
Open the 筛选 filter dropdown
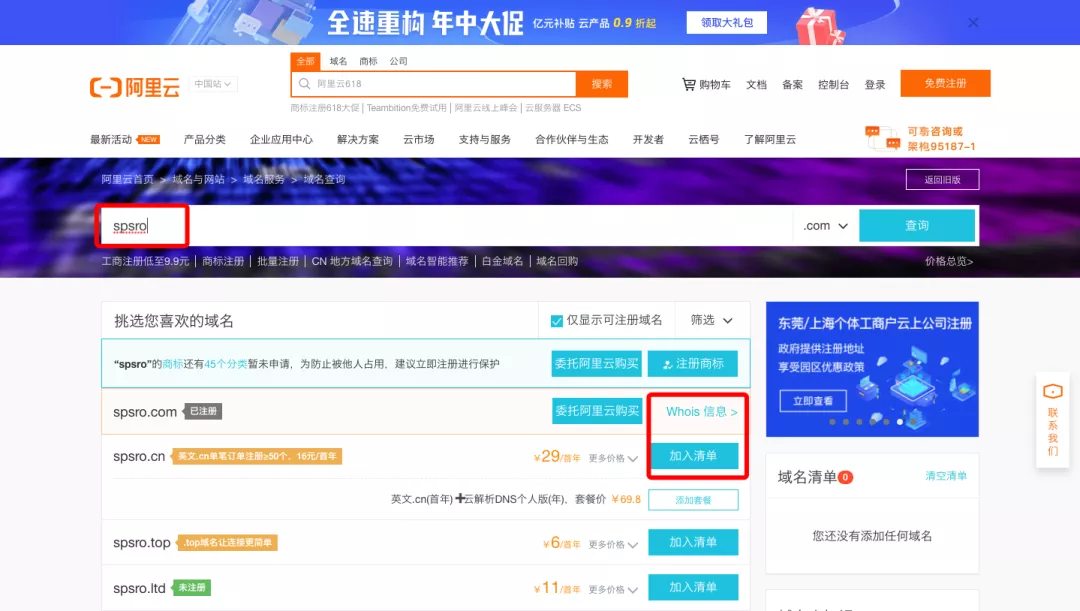coord(712,320)
